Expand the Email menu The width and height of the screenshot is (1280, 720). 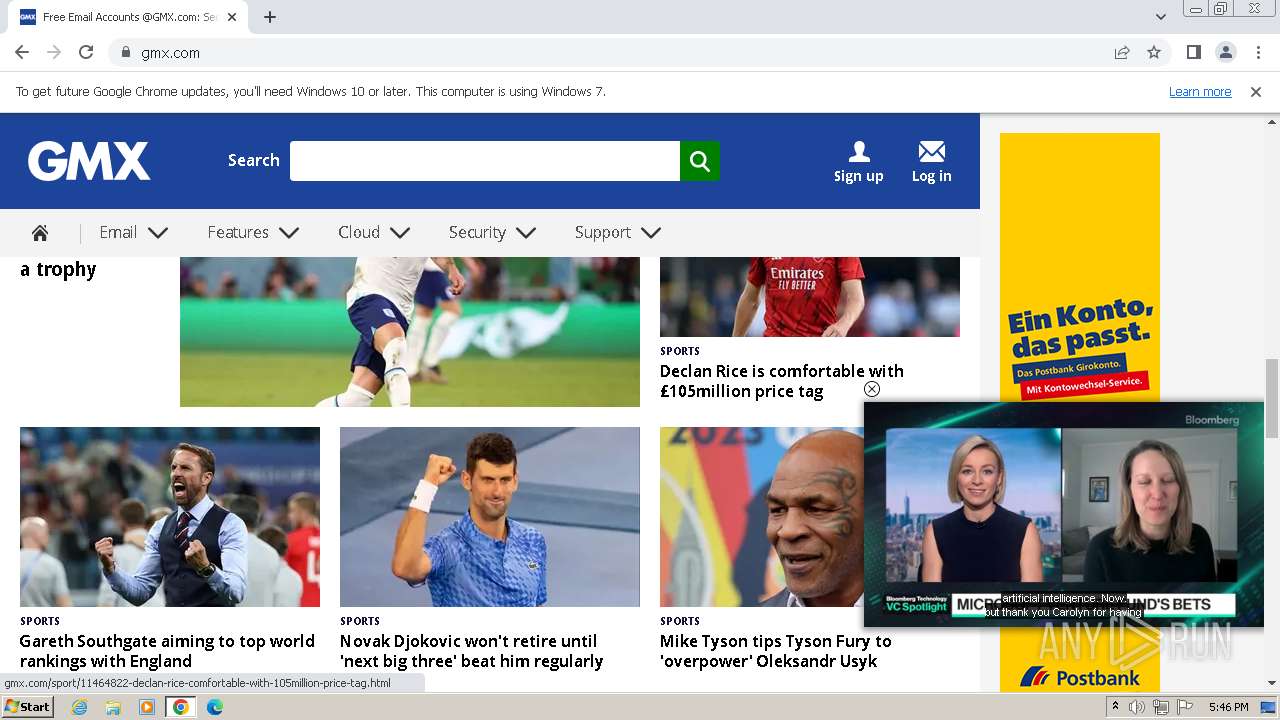(x=133, y=233)
